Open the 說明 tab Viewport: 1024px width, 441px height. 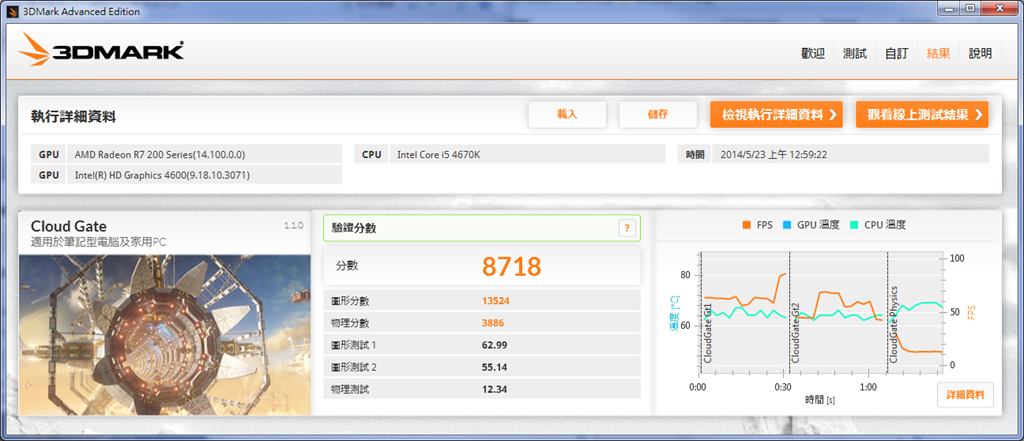coord(980,54)
